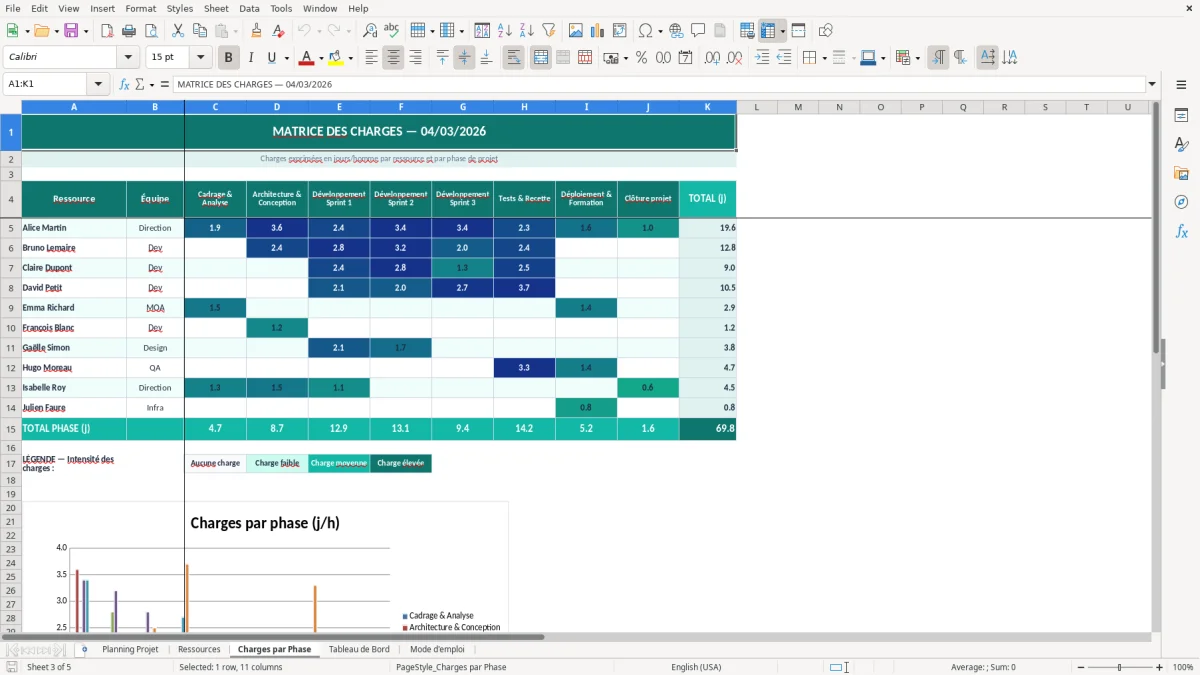Open the font size dropdown
Image resolution: width=1200 pixels, height=675 pixels.
(x=200, y=58)
